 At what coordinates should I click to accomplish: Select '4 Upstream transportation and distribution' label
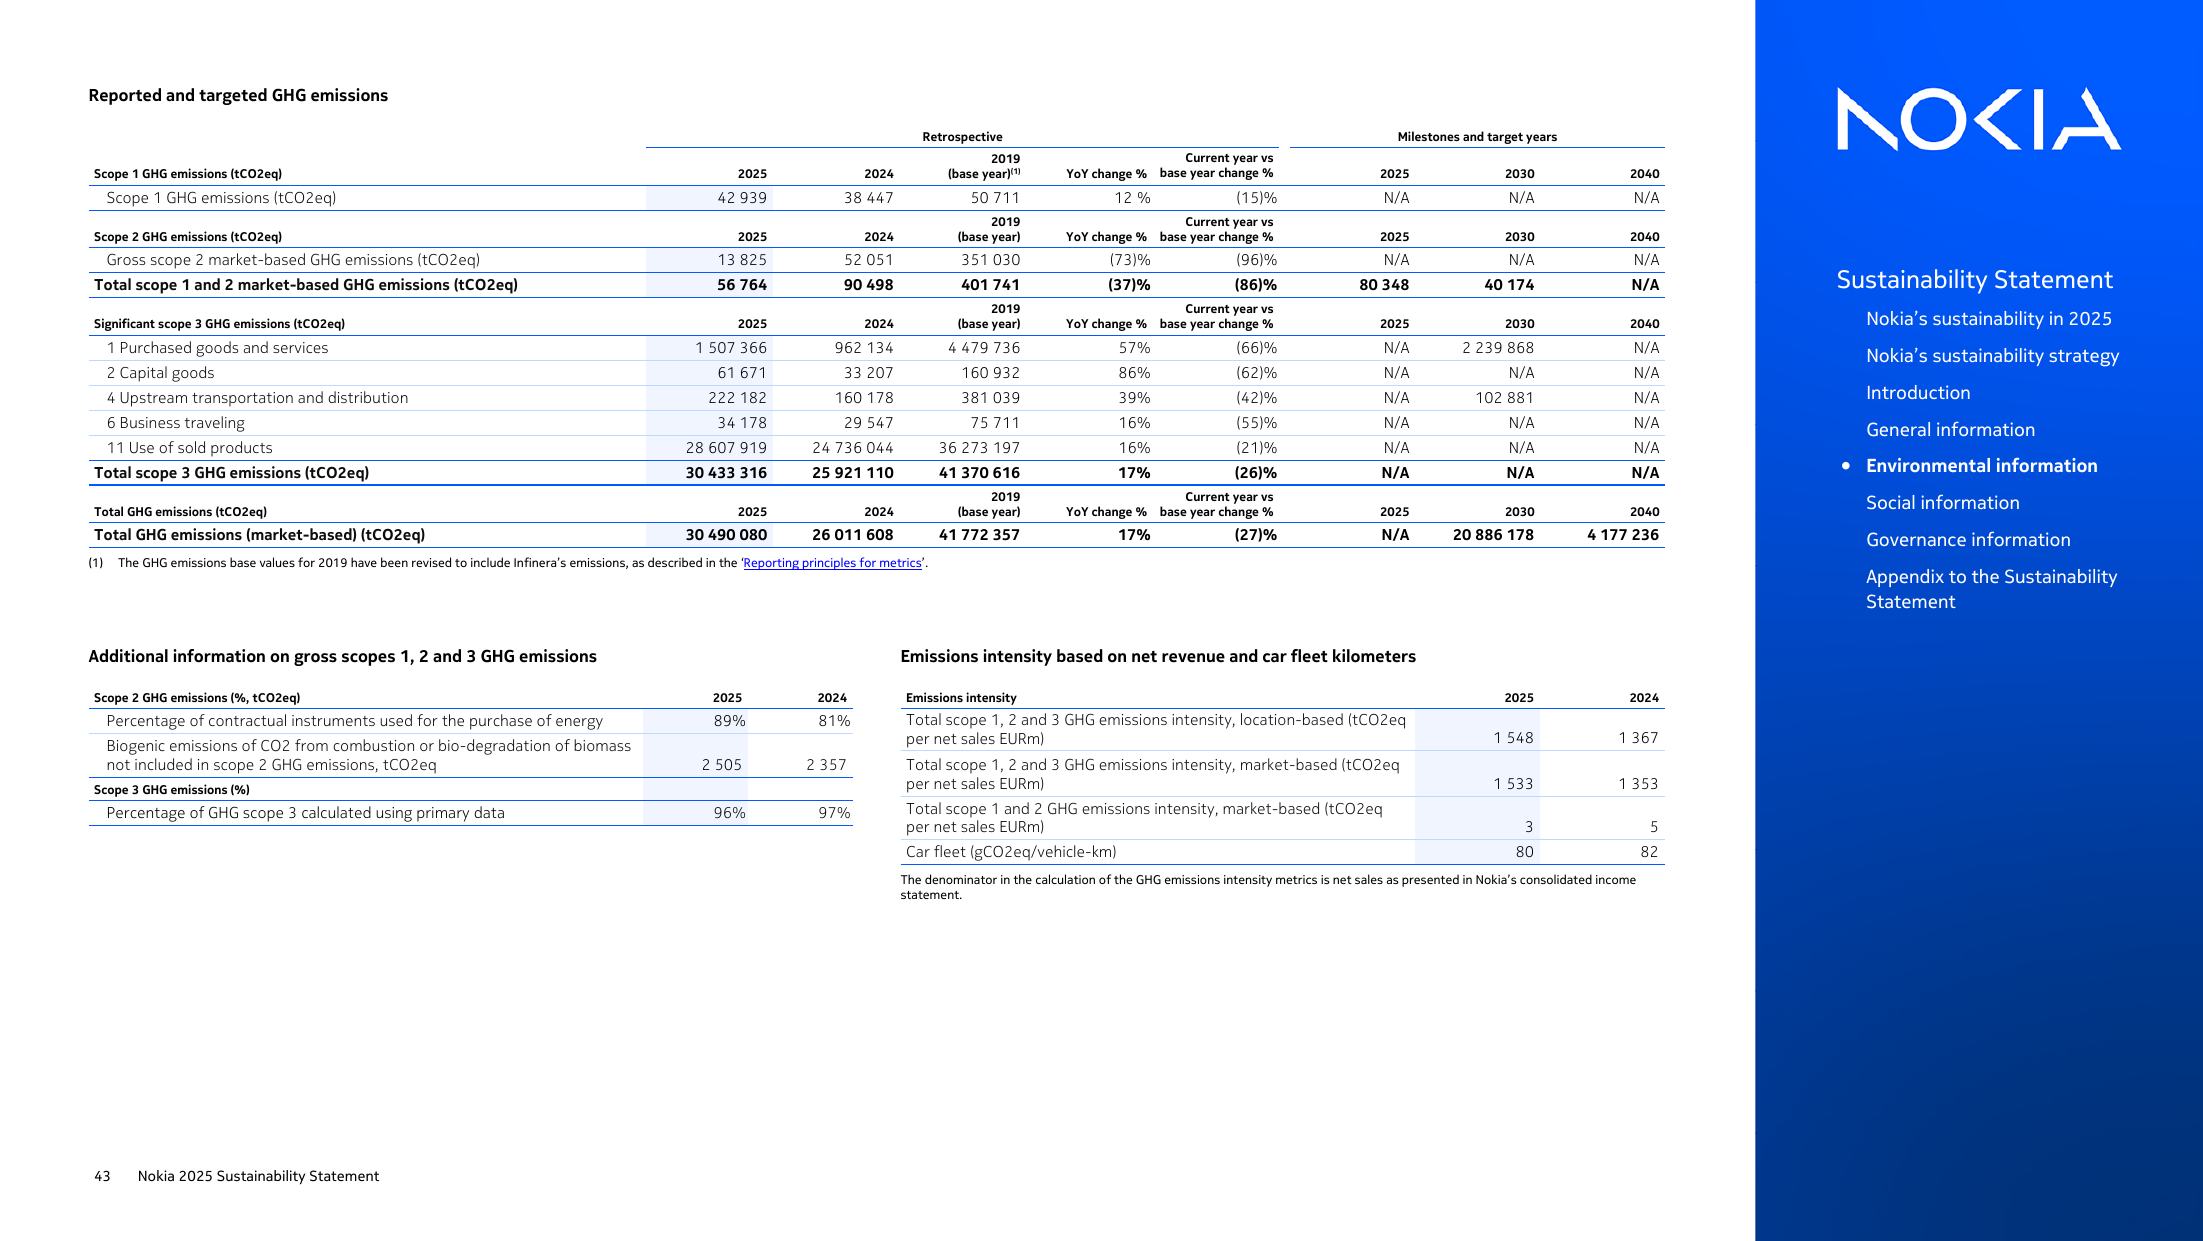tap(257, 398)
